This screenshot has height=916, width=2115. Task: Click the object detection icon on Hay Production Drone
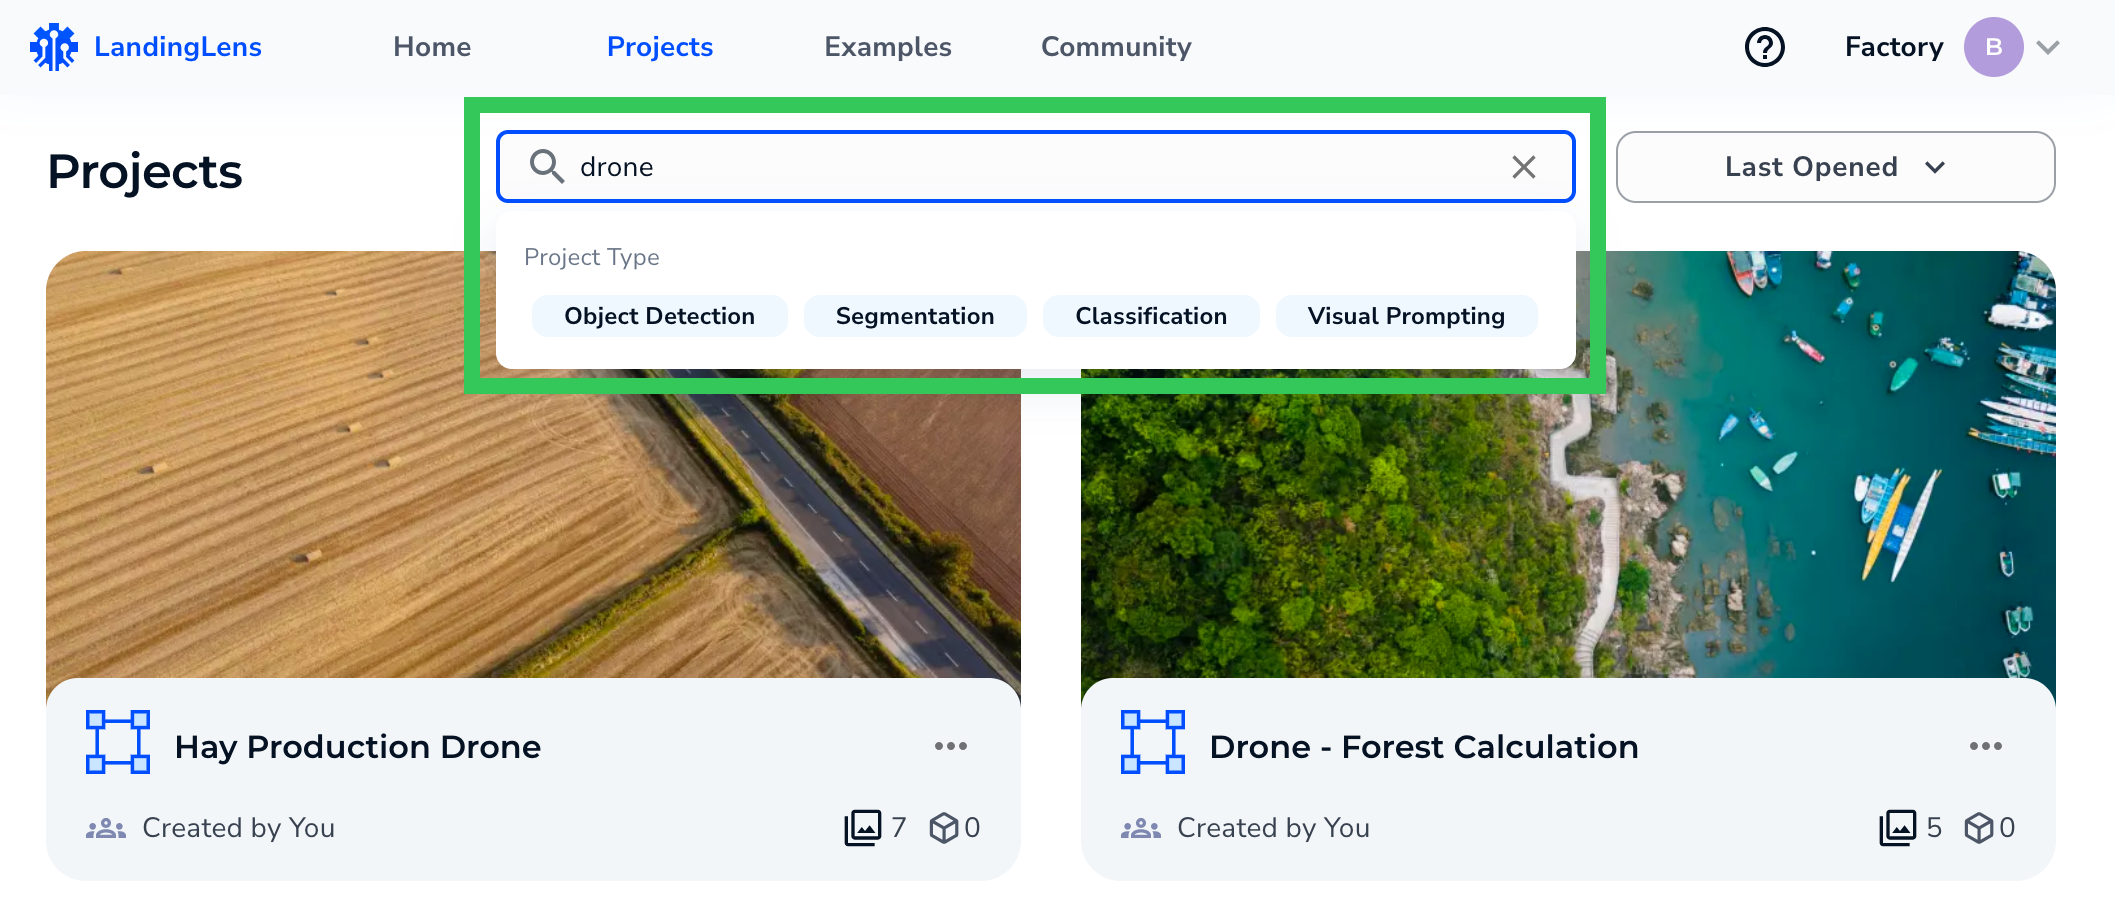(117, 743)
